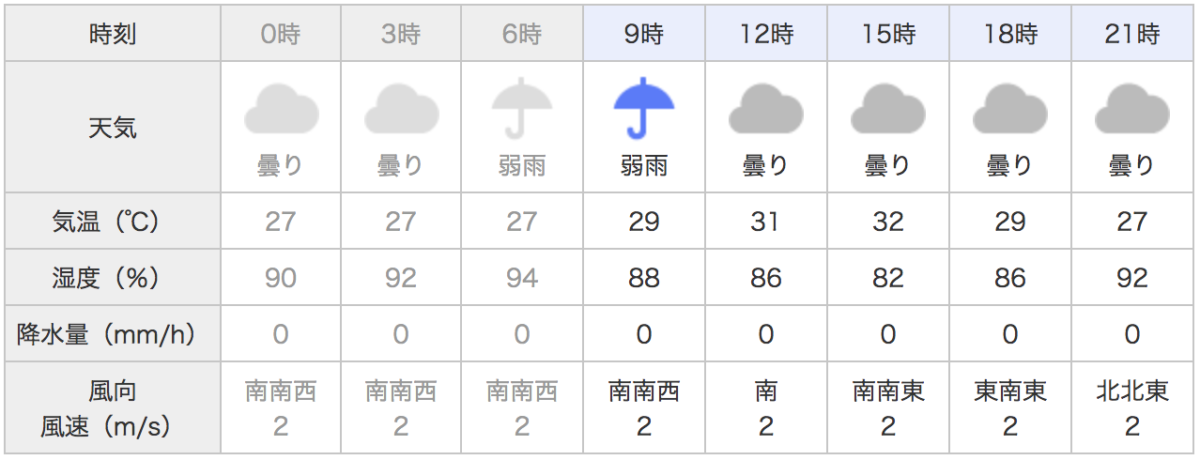
Task: Click the 気温（℃） row label
Action: (x=113, y=221)
